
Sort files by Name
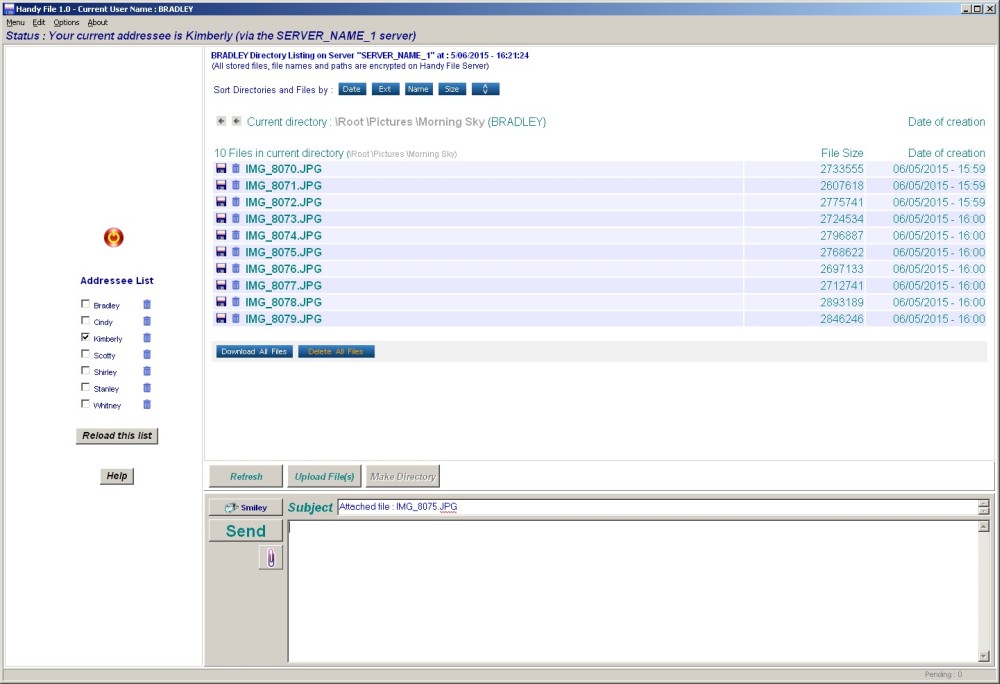click(x=418, y=89)
